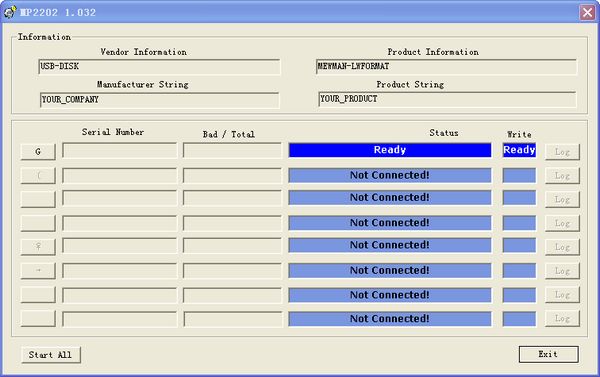
Task: Click the Exit button
Action: pyautogui.click(x=548, y=354)
